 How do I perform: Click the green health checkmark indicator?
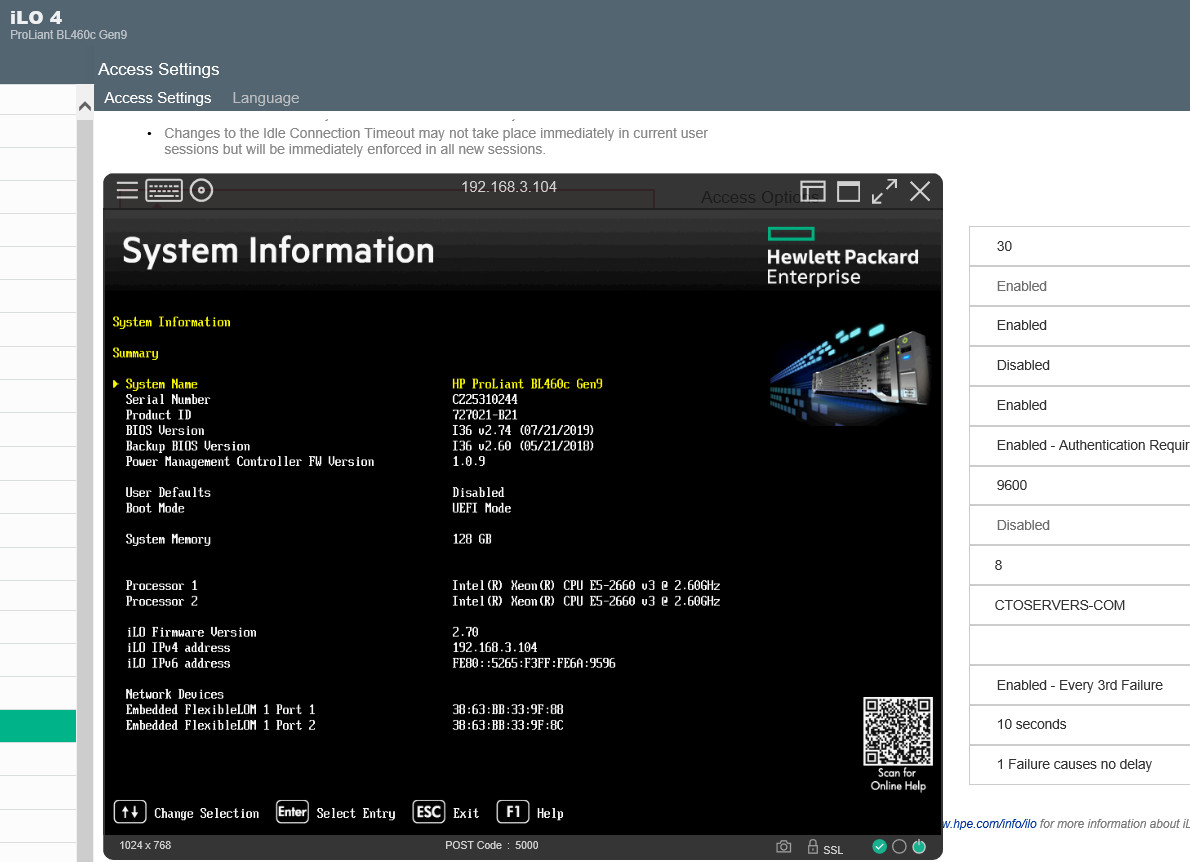[880, 846]
